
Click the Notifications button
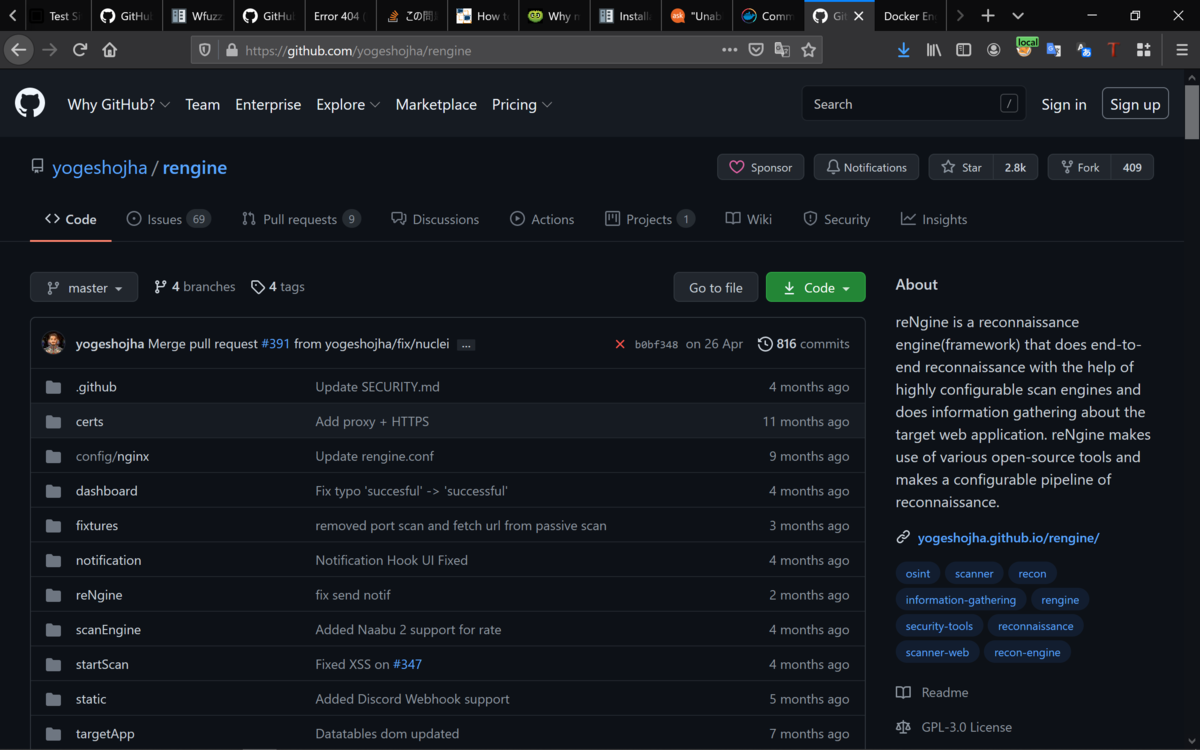866,167
